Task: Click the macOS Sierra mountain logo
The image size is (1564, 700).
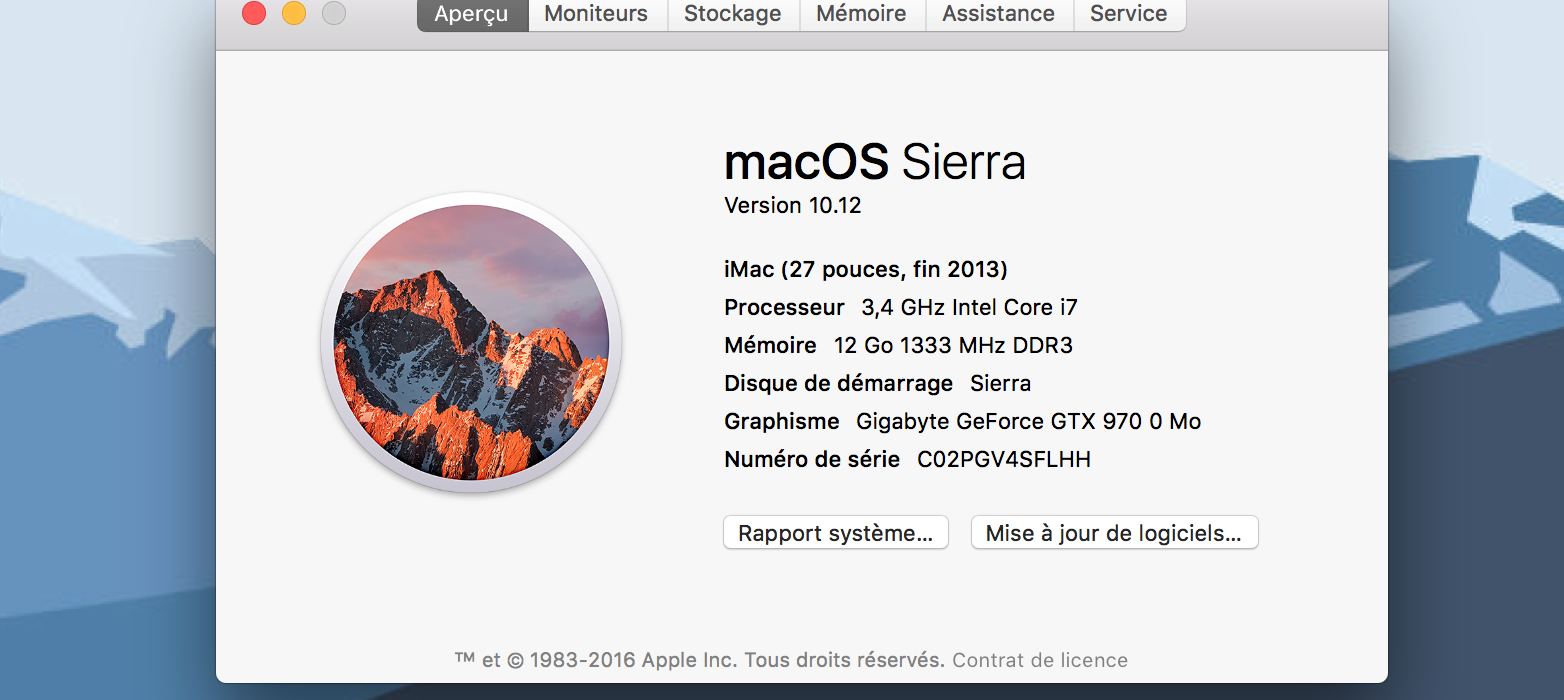Action: 471,342
